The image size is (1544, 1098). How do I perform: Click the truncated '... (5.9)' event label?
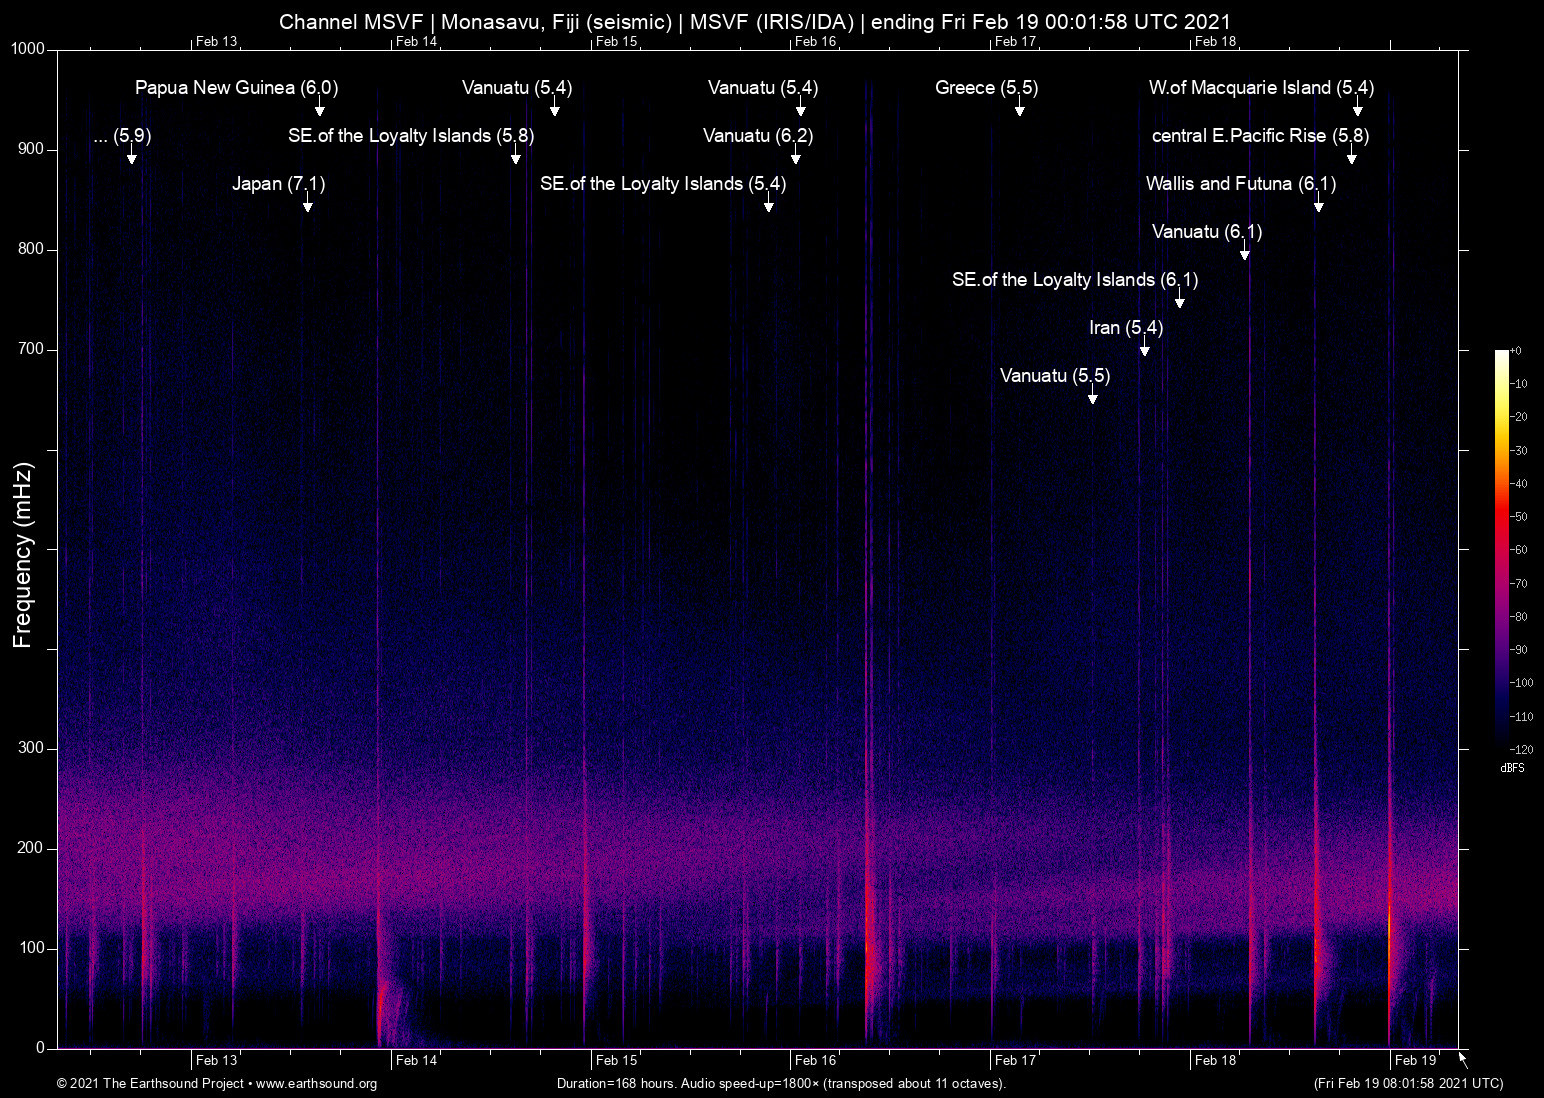[122, 136]
